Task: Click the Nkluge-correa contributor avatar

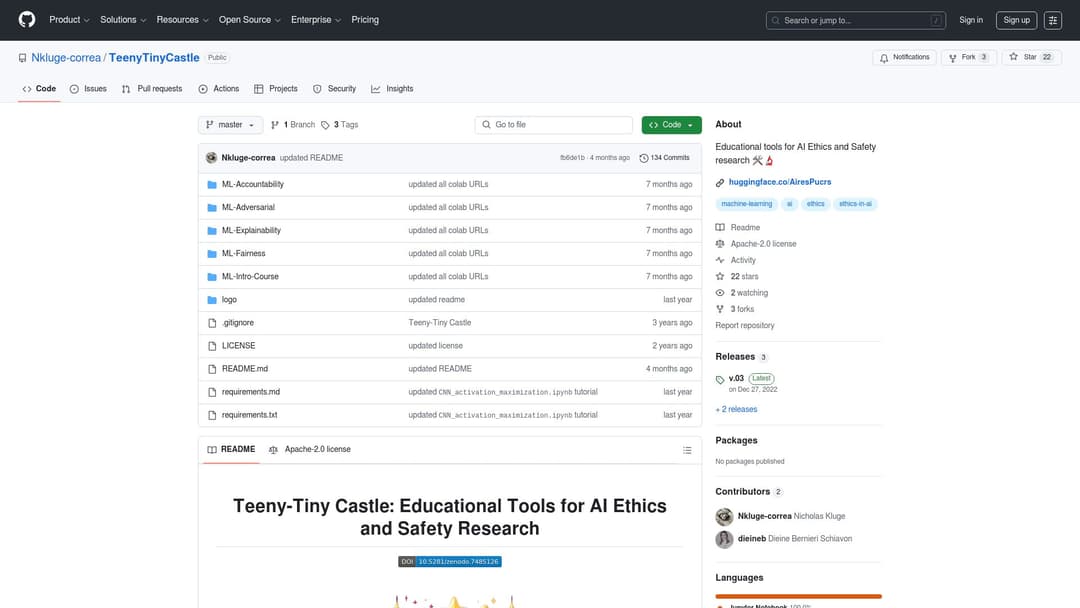Action: click(x=724, y=516)
